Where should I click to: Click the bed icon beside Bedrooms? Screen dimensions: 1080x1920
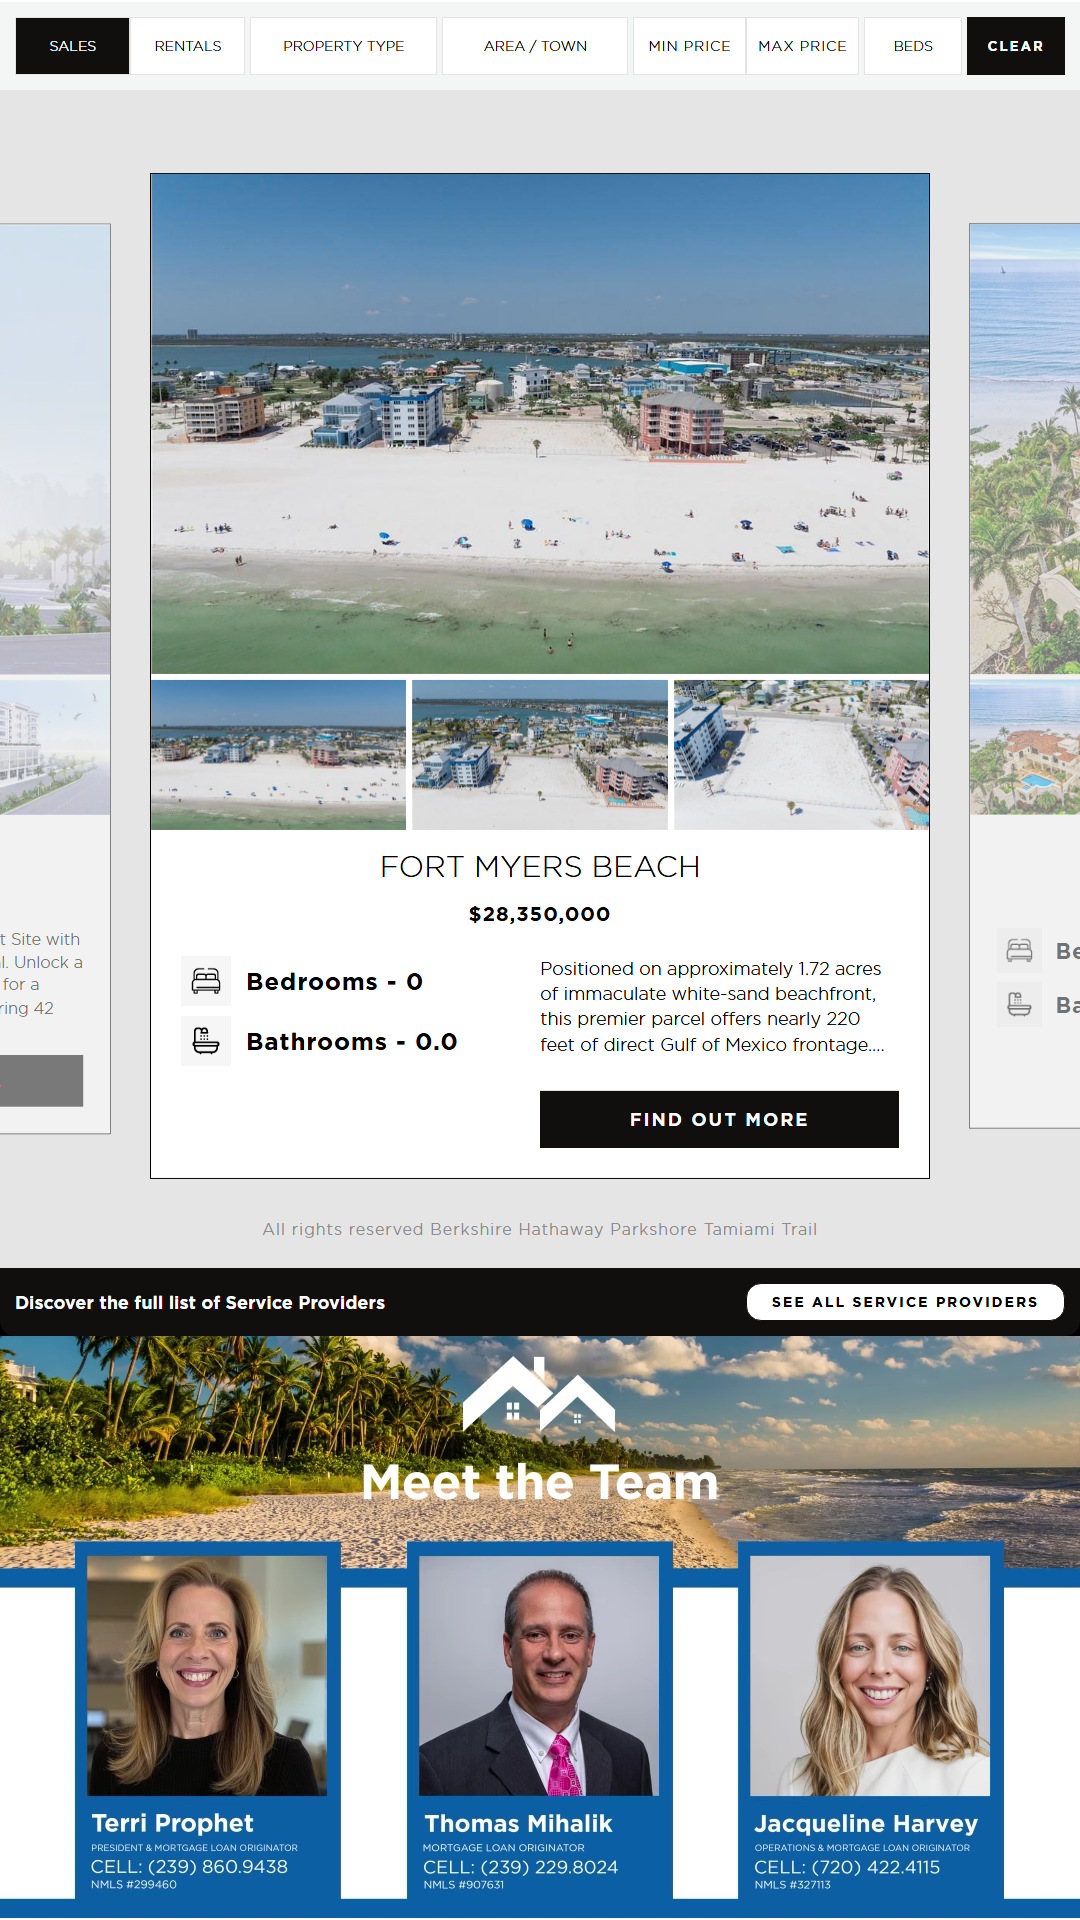tap(206, 981)
